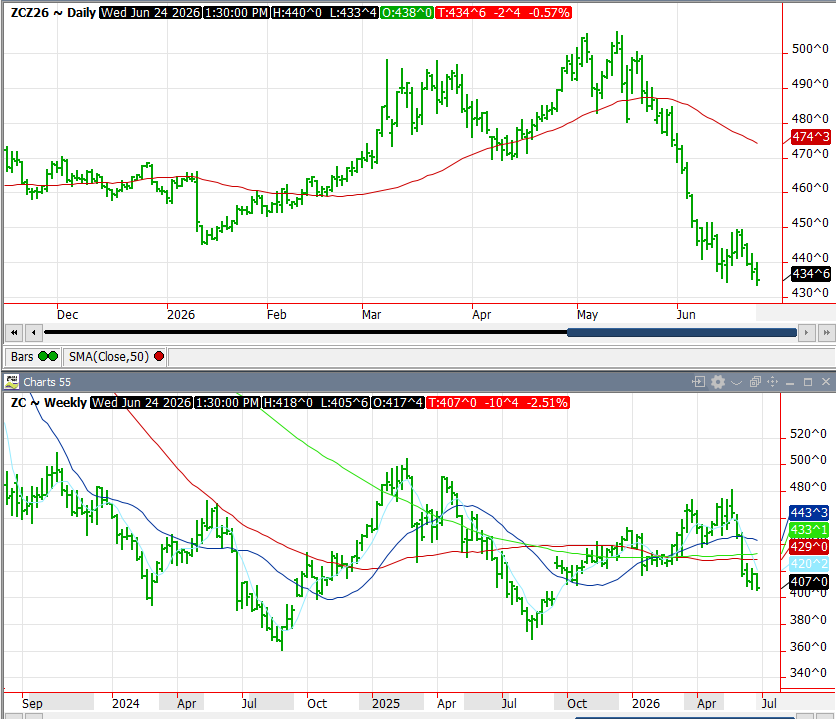Click the black 407^0 weekly price label
Screen dimensions: 836x719
point(809,581)
